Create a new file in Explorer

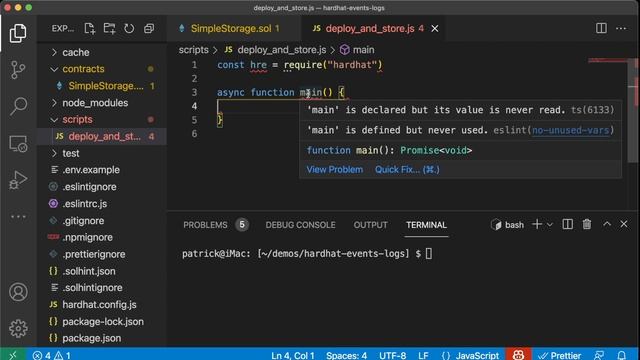pyautogui.click(x=89, y=29)
